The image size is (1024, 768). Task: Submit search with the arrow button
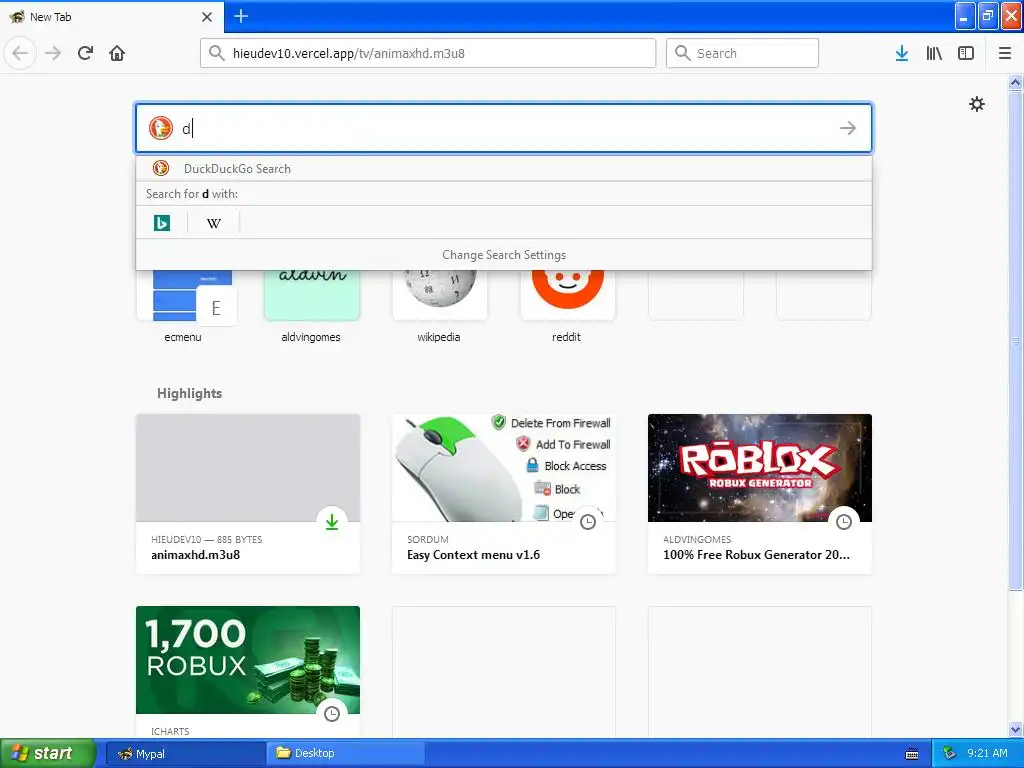tap(848, 128)
